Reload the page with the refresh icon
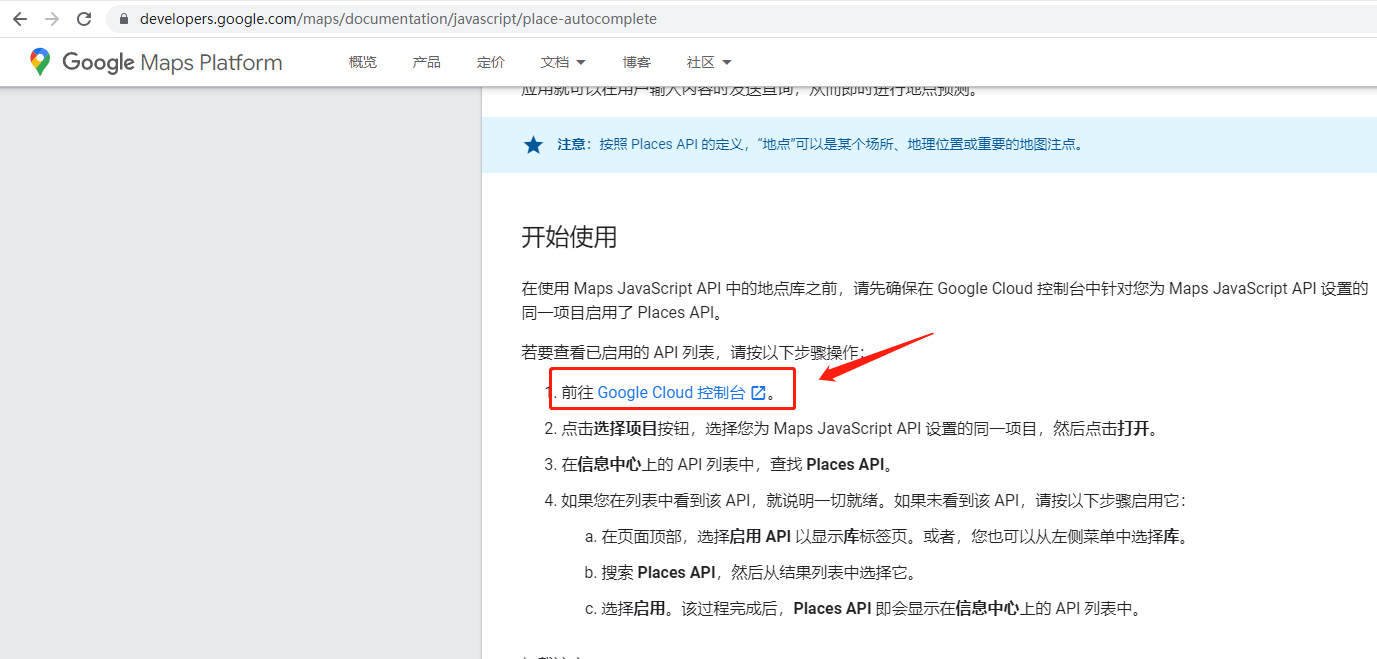 [84, 19]
